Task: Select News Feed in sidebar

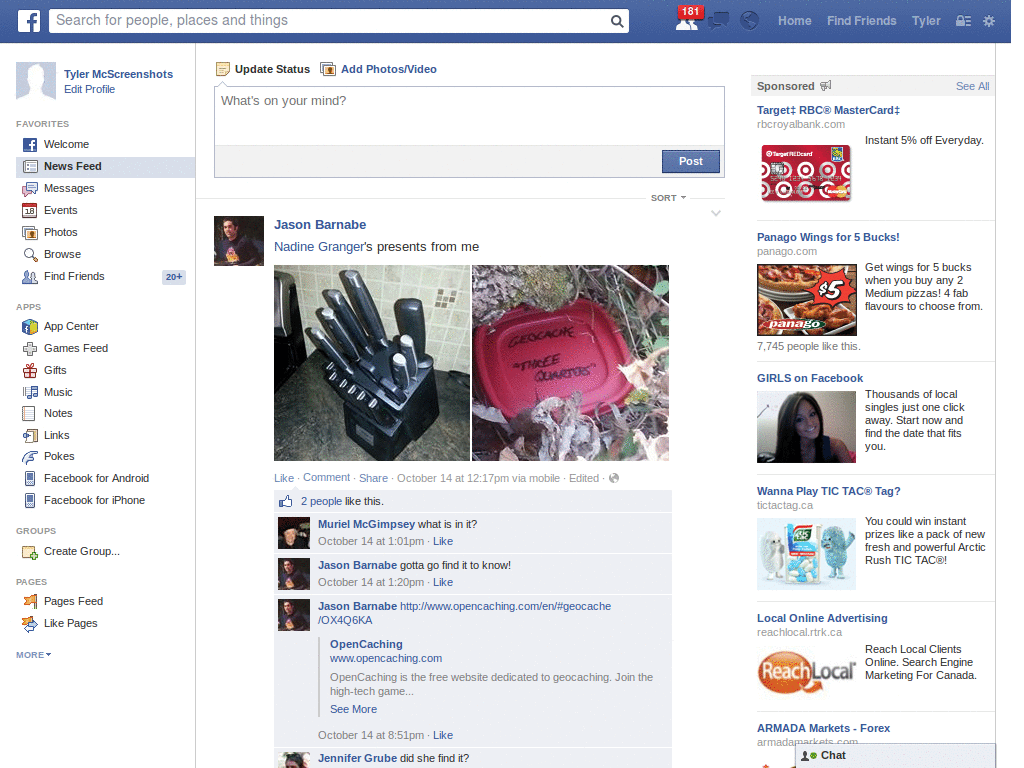Action: coord(105,167)
